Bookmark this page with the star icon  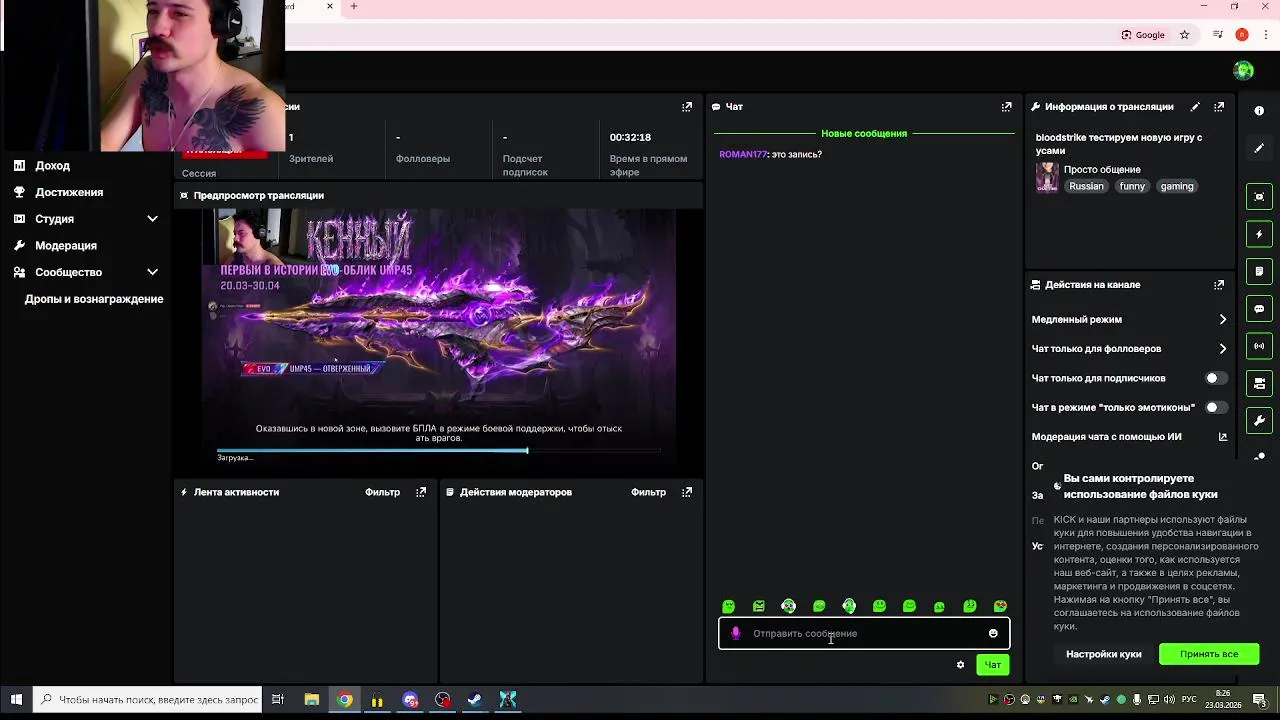(1184, 35)
